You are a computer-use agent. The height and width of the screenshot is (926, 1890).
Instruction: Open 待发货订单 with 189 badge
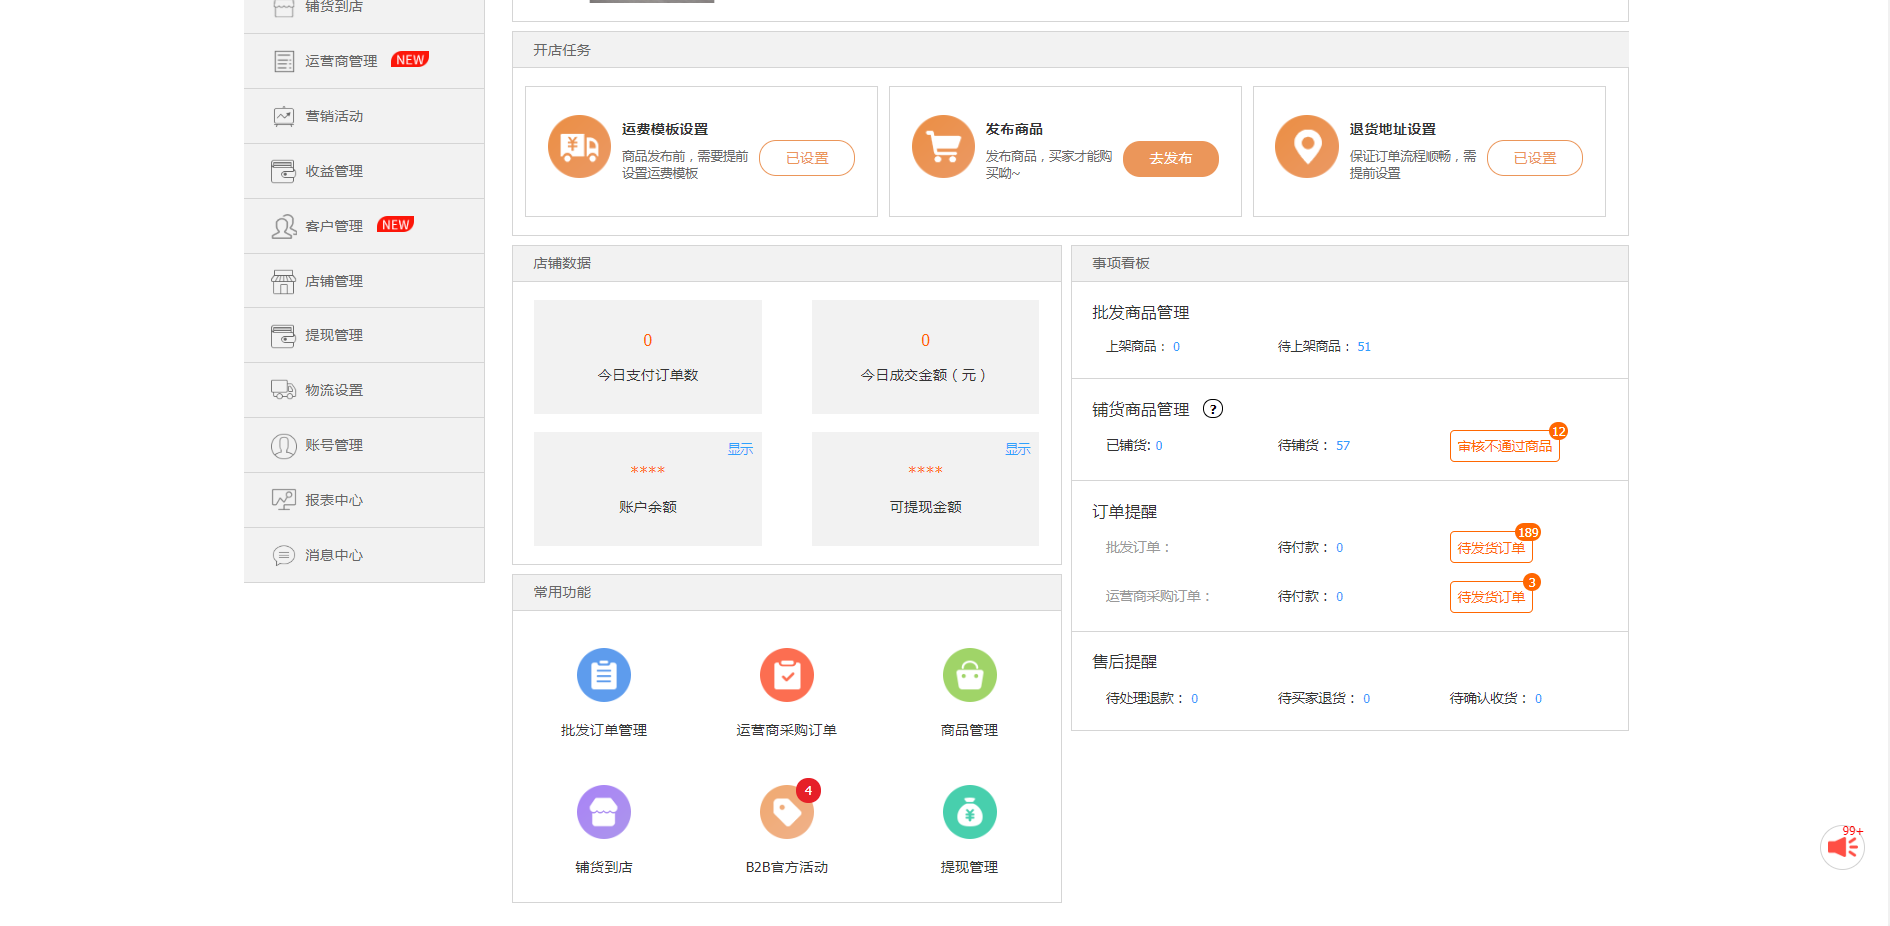(x=1491, y=547)
